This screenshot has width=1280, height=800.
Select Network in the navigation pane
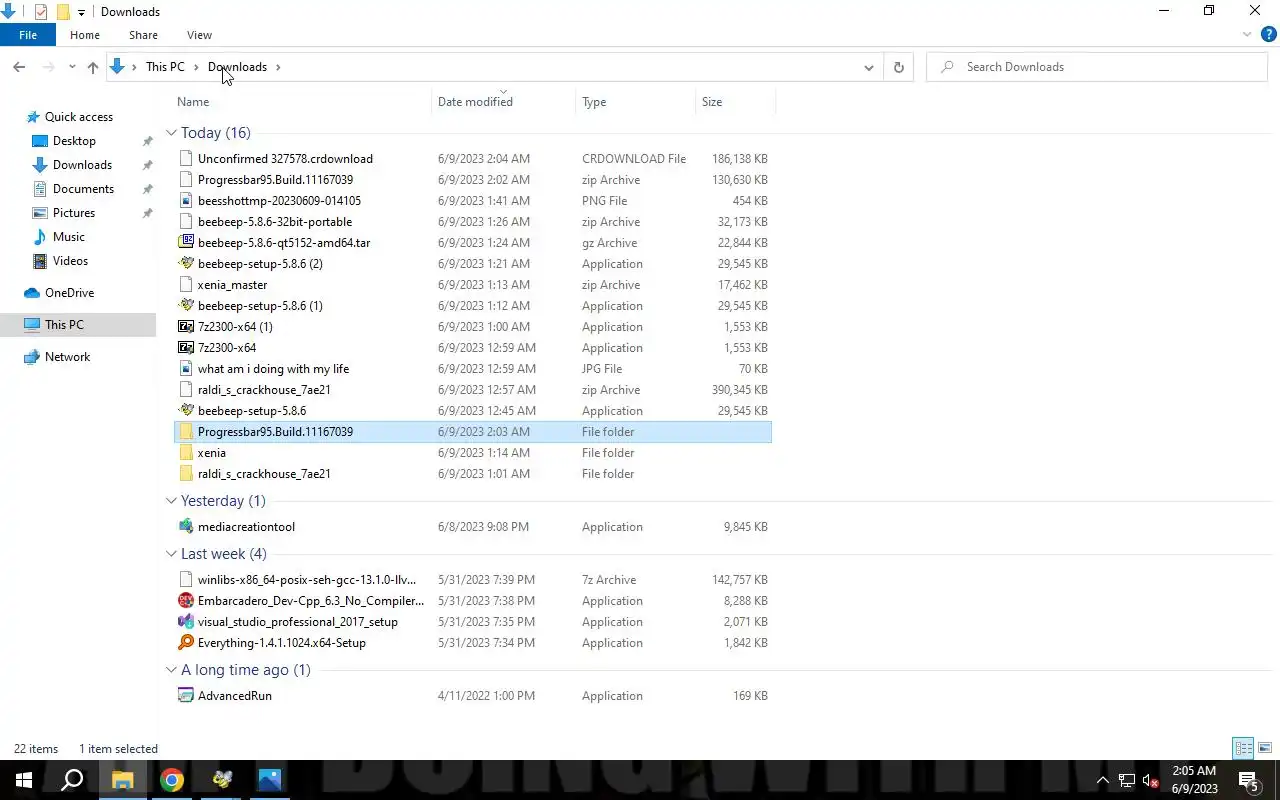(x=67, y=357)
